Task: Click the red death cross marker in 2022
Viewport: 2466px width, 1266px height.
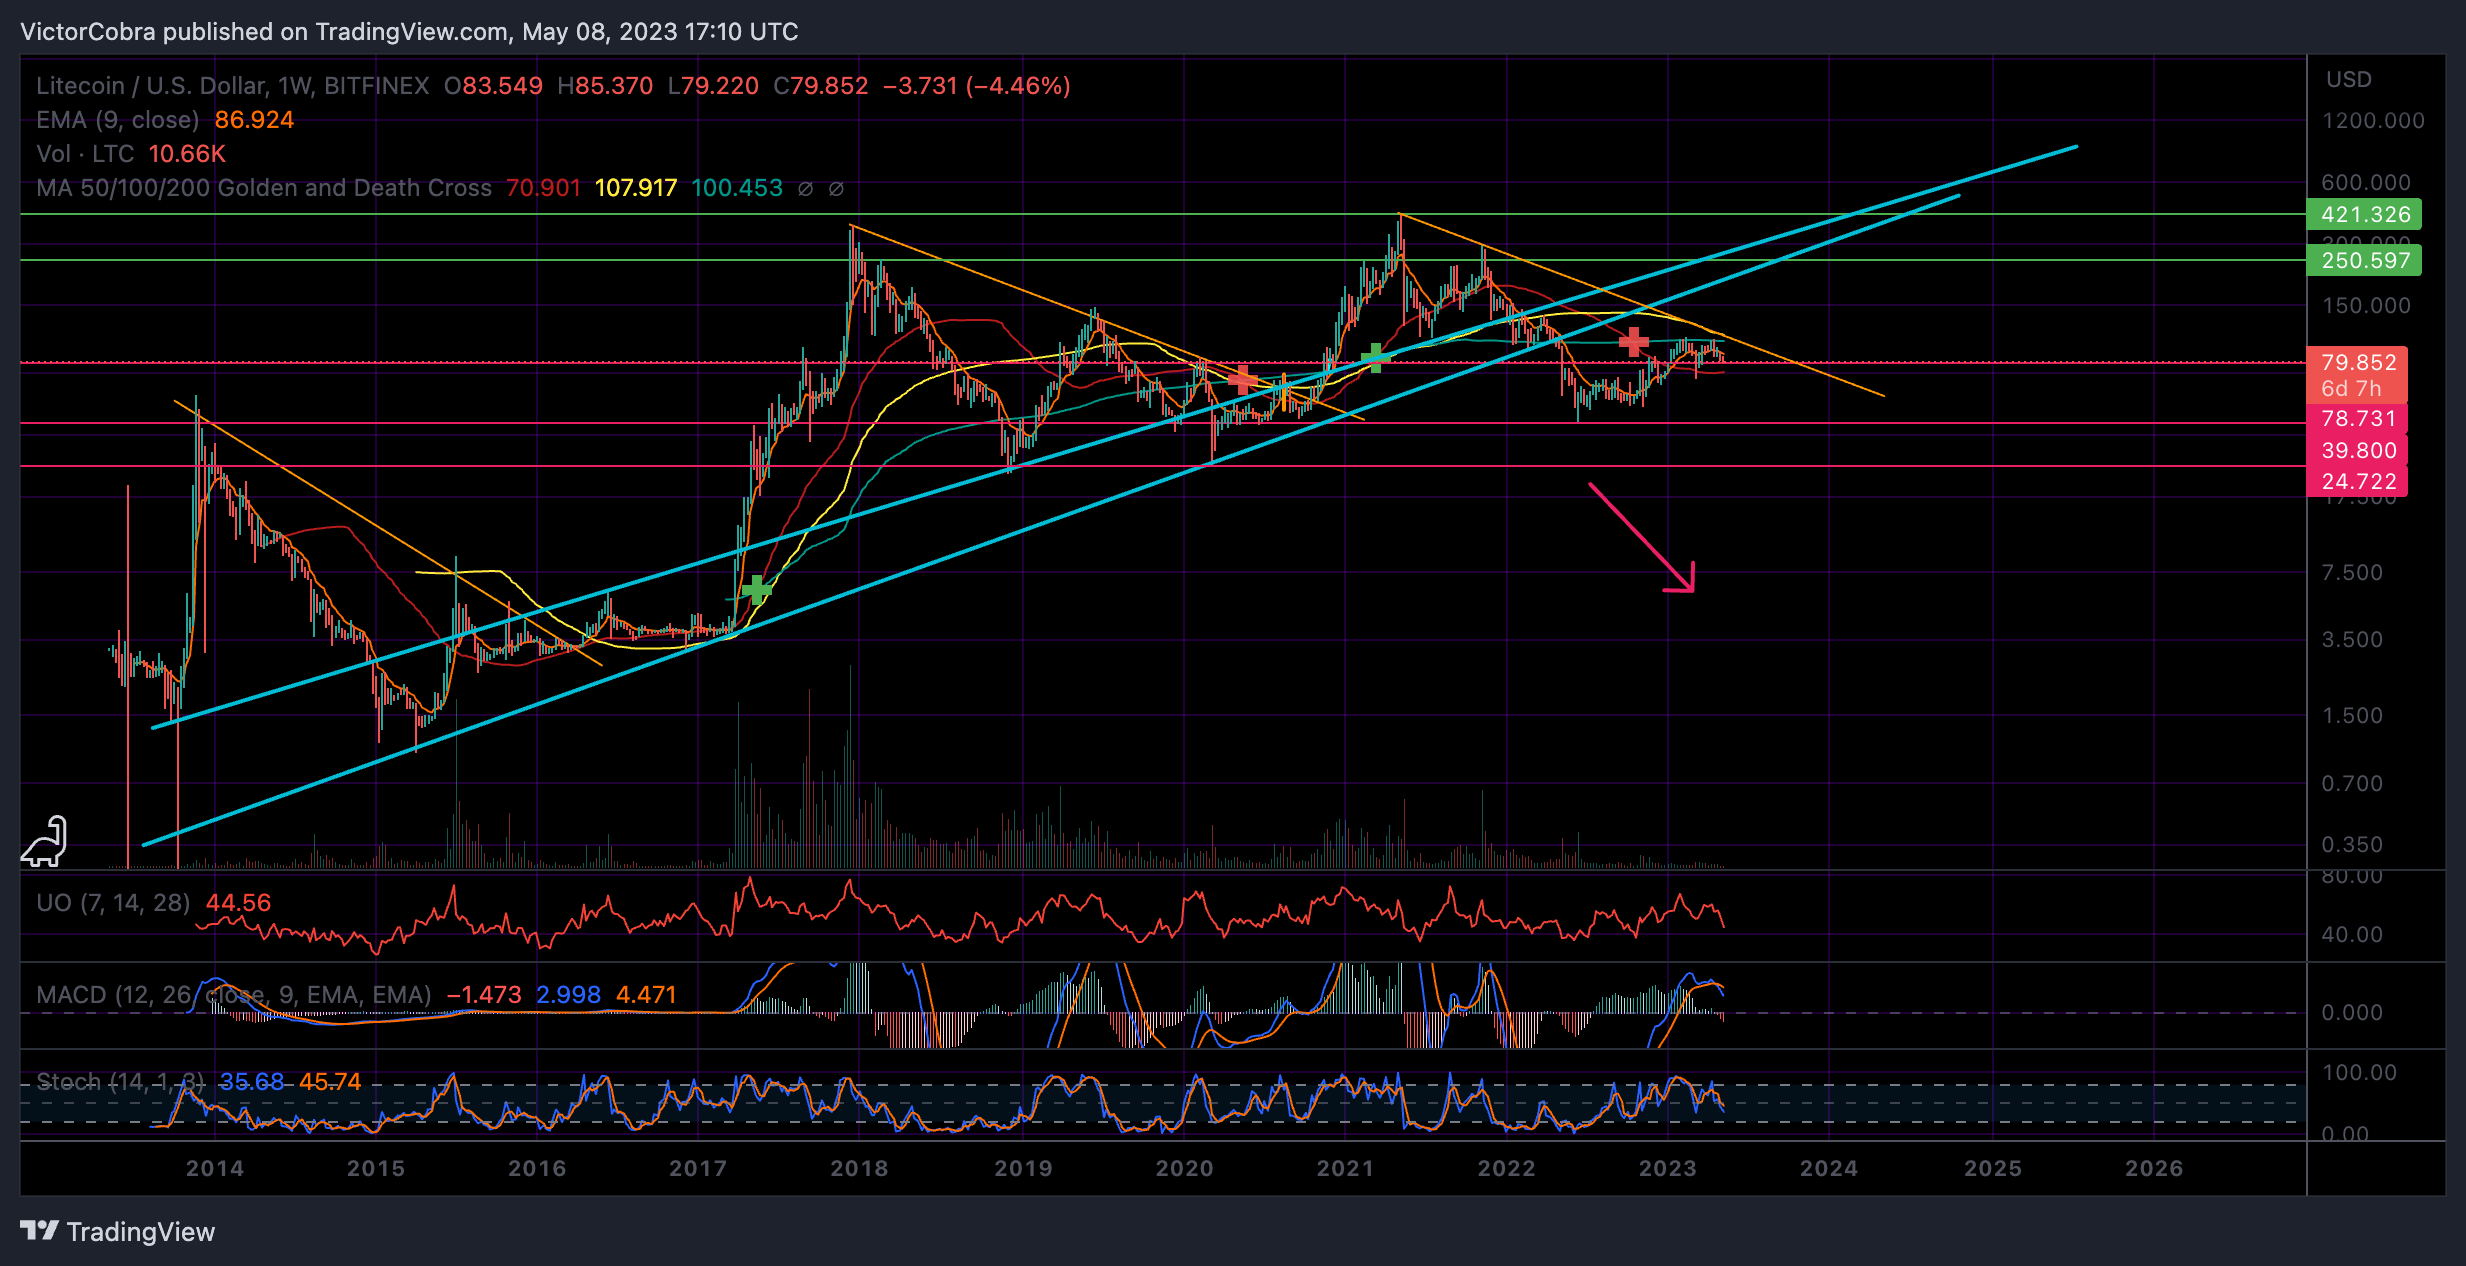Action: point(1633,342)
